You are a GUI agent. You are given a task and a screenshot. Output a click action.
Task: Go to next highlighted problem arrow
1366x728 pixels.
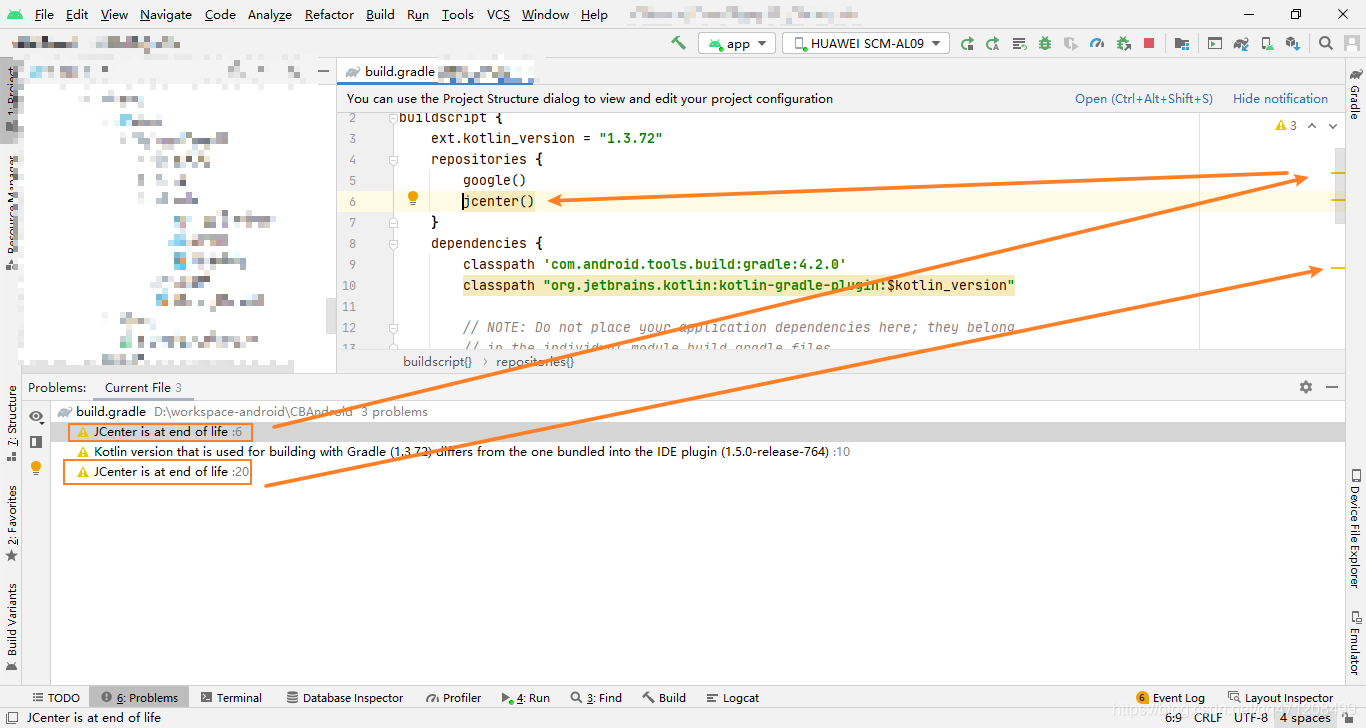1333,125
